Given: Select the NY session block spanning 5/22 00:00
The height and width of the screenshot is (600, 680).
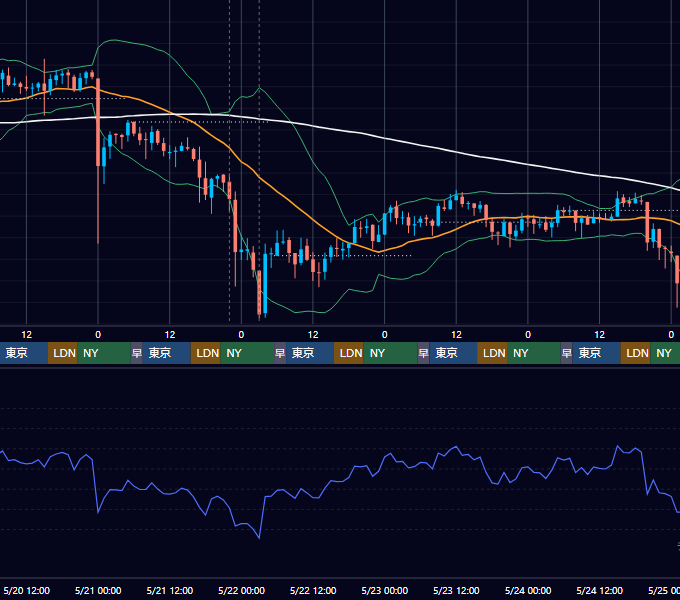Looking at the screenshot, I should [247, 353].
